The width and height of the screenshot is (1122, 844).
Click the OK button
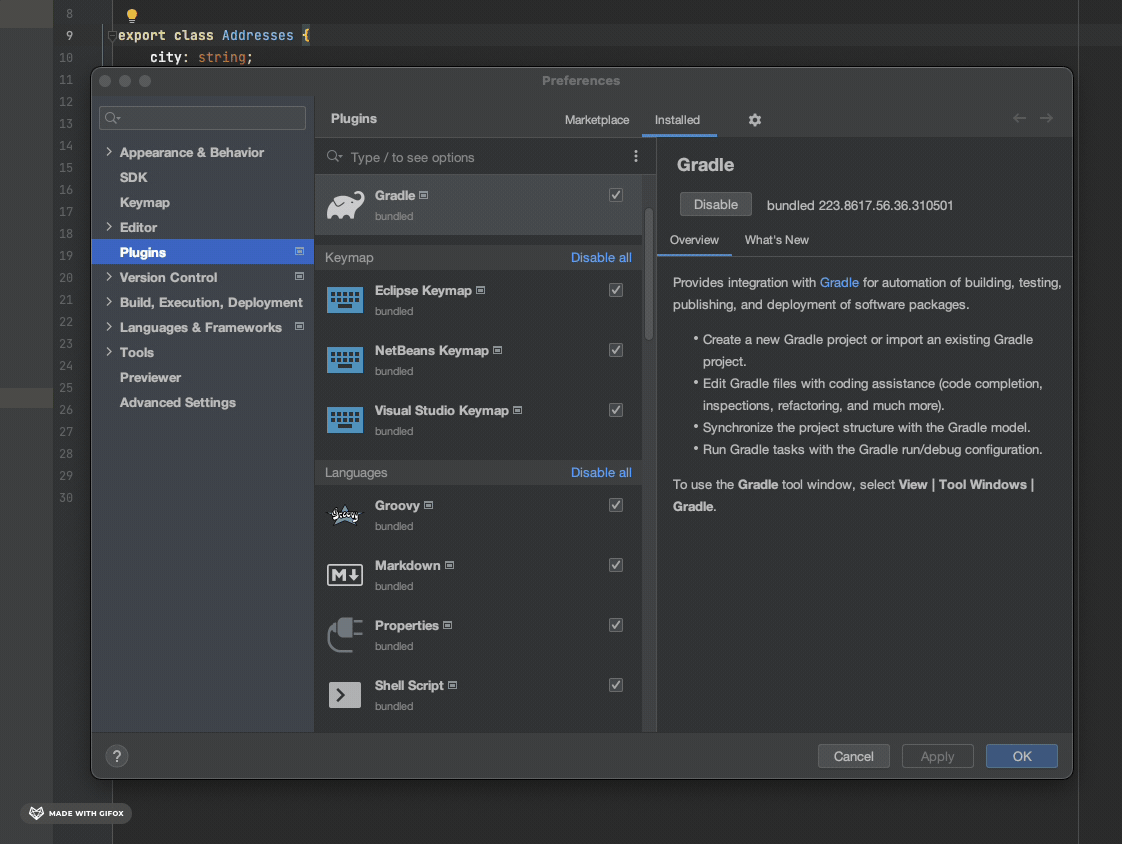tap(1022, 757)
